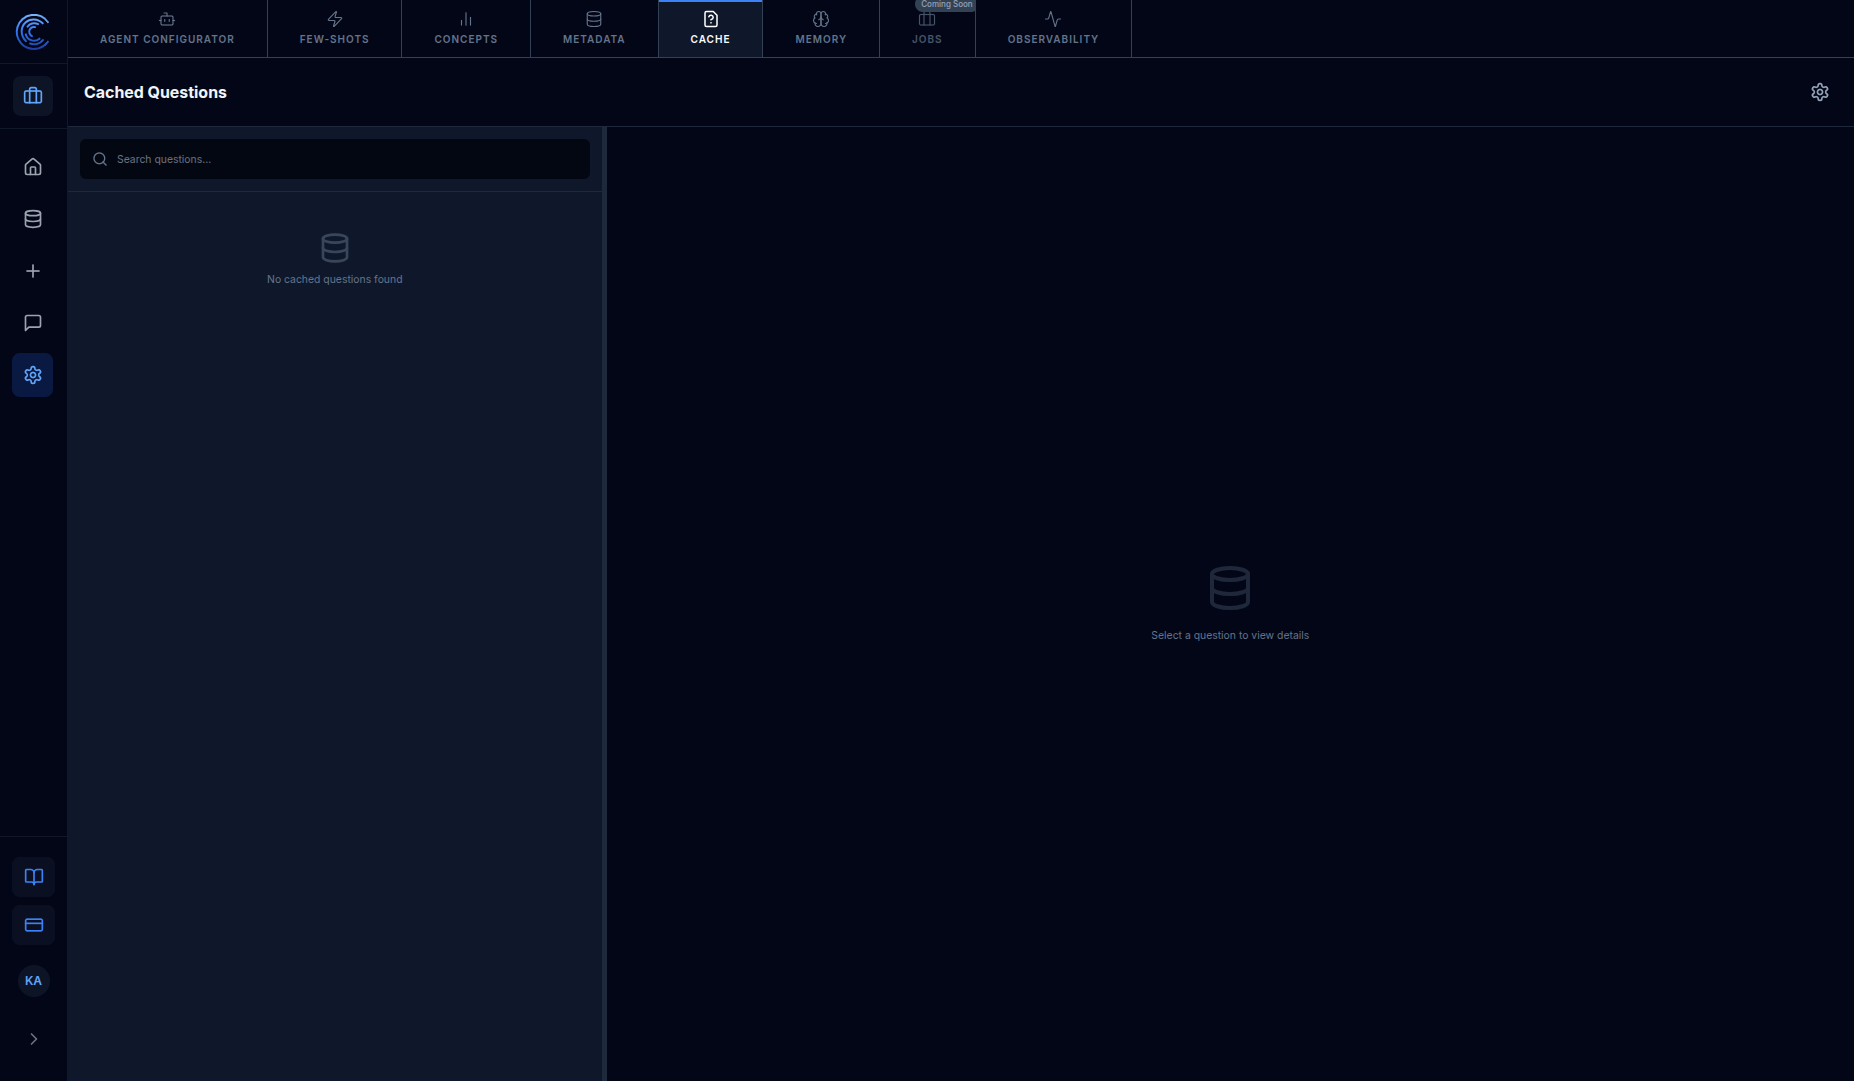Open documentation book icon
The image size is (1854, 1081).
point(34,877)
